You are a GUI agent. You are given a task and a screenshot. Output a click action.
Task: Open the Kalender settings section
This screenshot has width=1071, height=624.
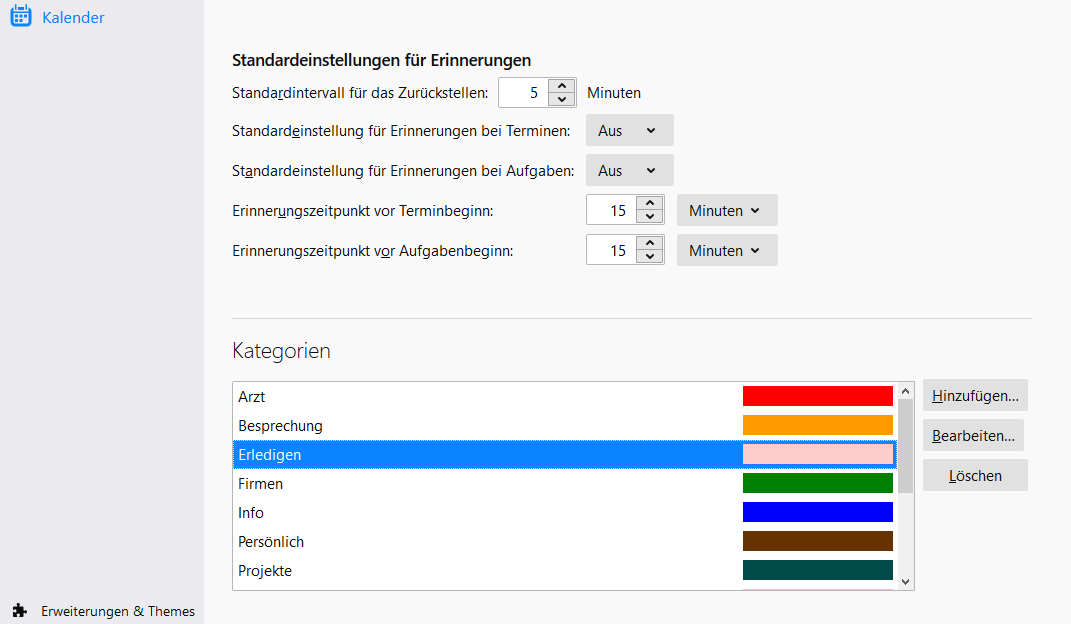click(x=73, y=17)
